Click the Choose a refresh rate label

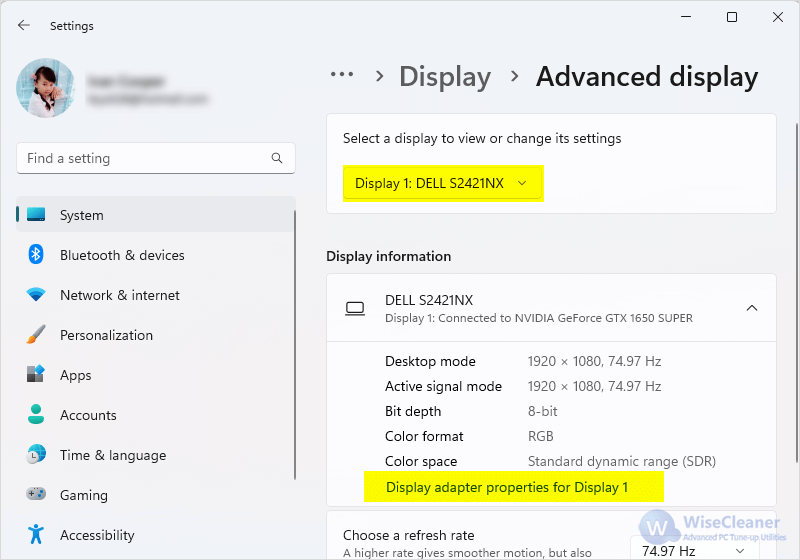pyautogui.click(x=408, y=535)
